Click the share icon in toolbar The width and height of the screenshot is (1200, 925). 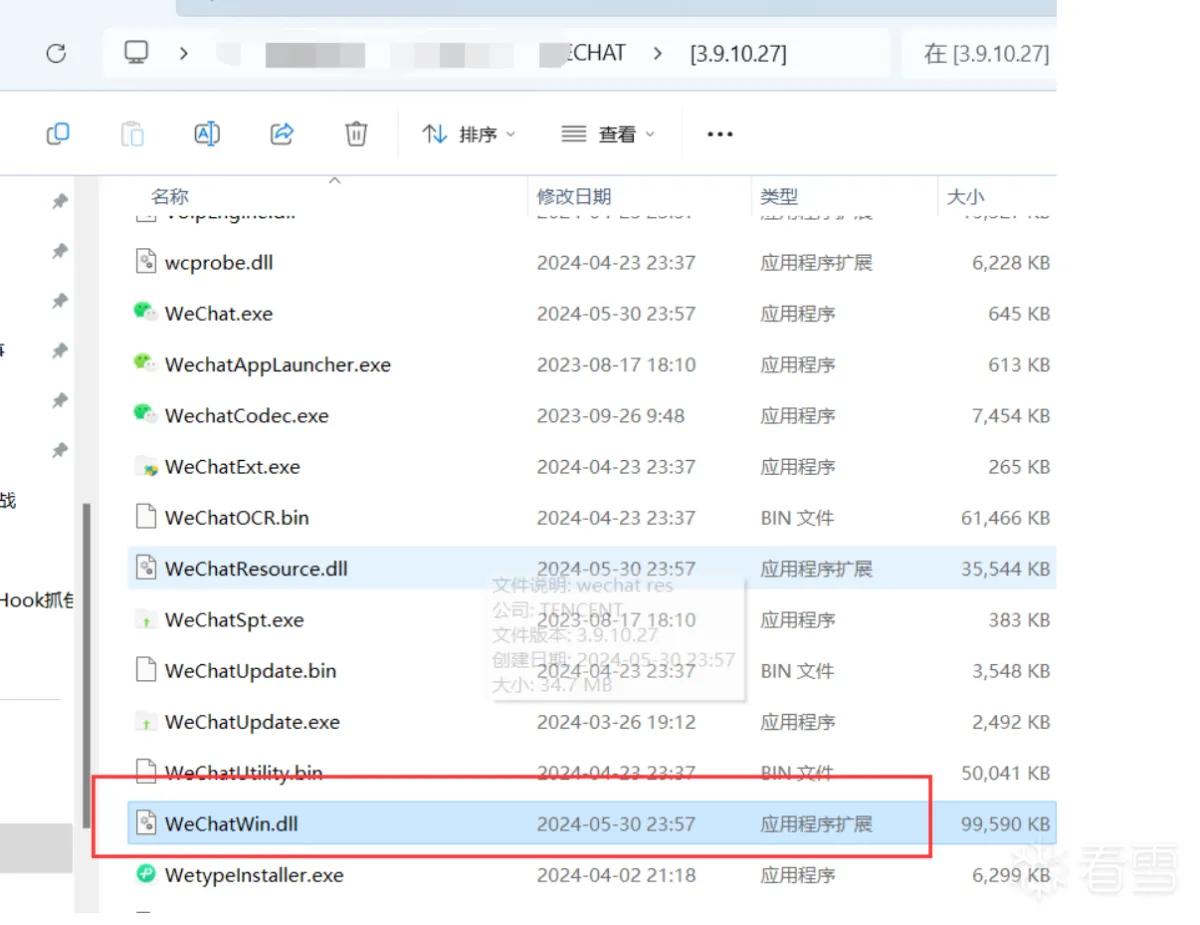click(x=282, y=133)
